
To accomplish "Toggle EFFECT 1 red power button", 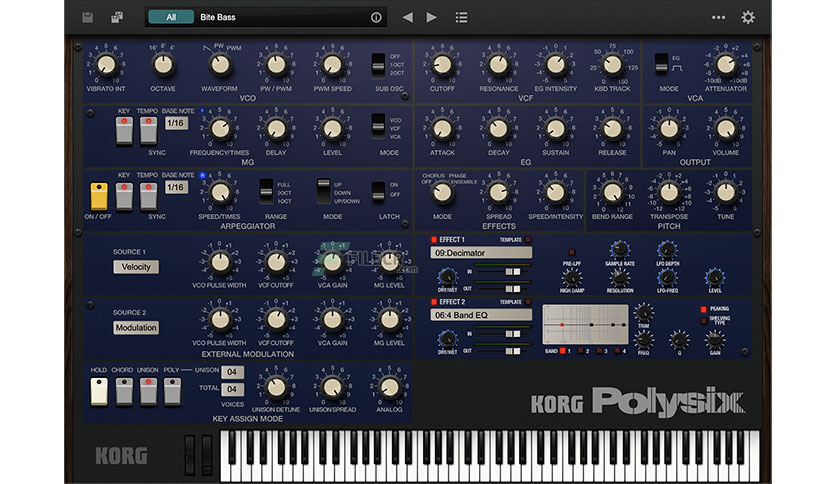I will coord(433,240).
